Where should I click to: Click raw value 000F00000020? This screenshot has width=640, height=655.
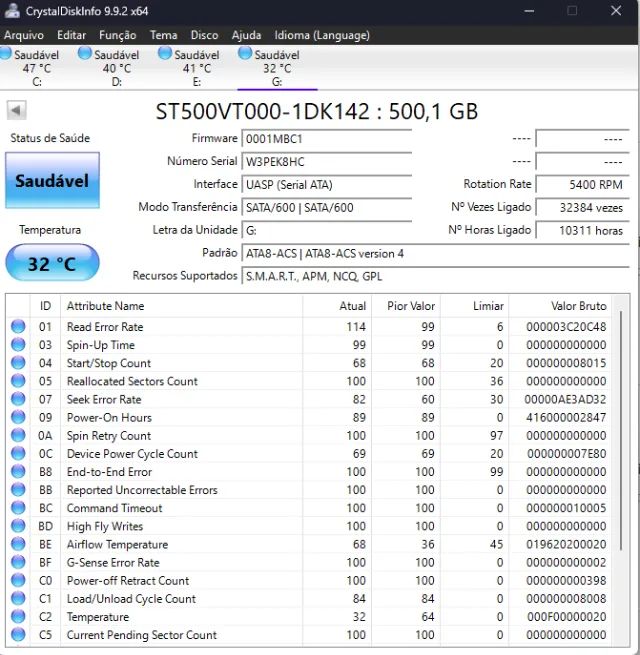tap(566, 617)
